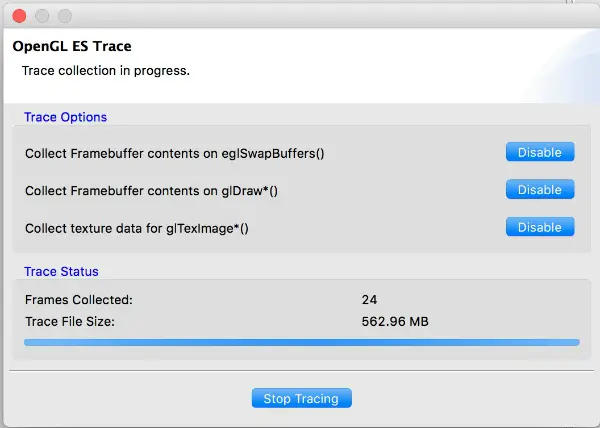Click the grayed-out minimize window button
The width and height of the screenshot is (600, 428).
point(42,16)
